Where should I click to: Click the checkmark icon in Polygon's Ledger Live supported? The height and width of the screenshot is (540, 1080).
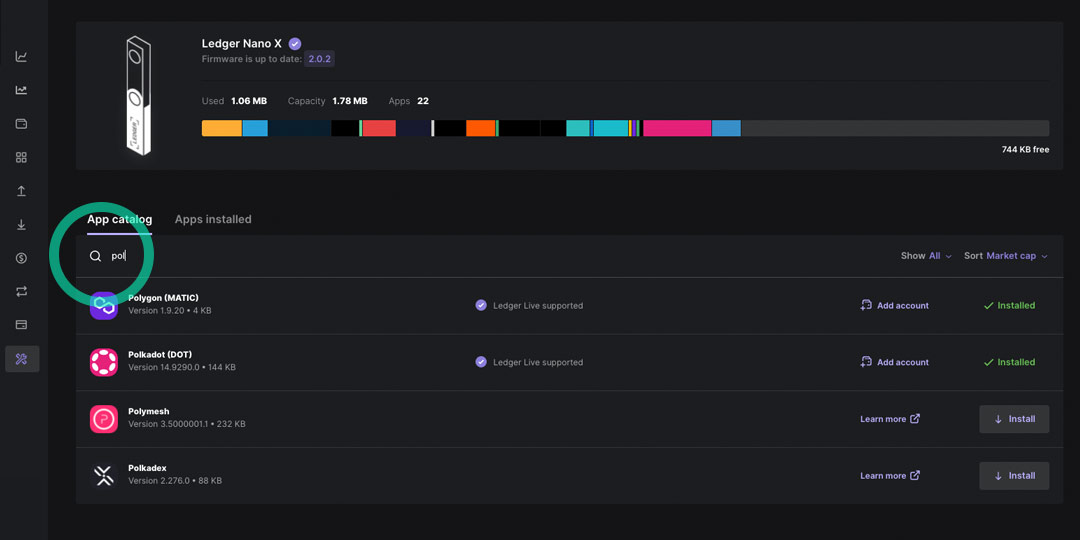click(x=481, y=305)
